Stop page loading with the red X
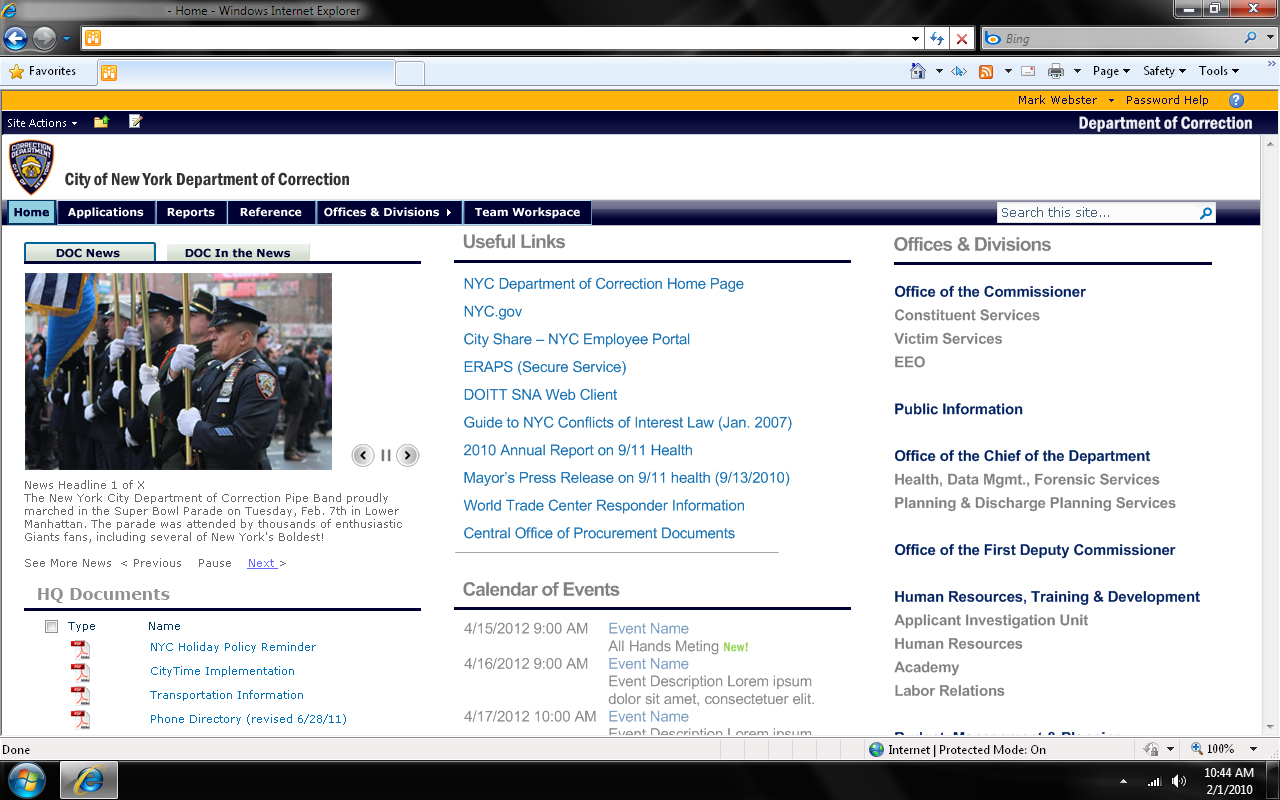 (962, 39)
